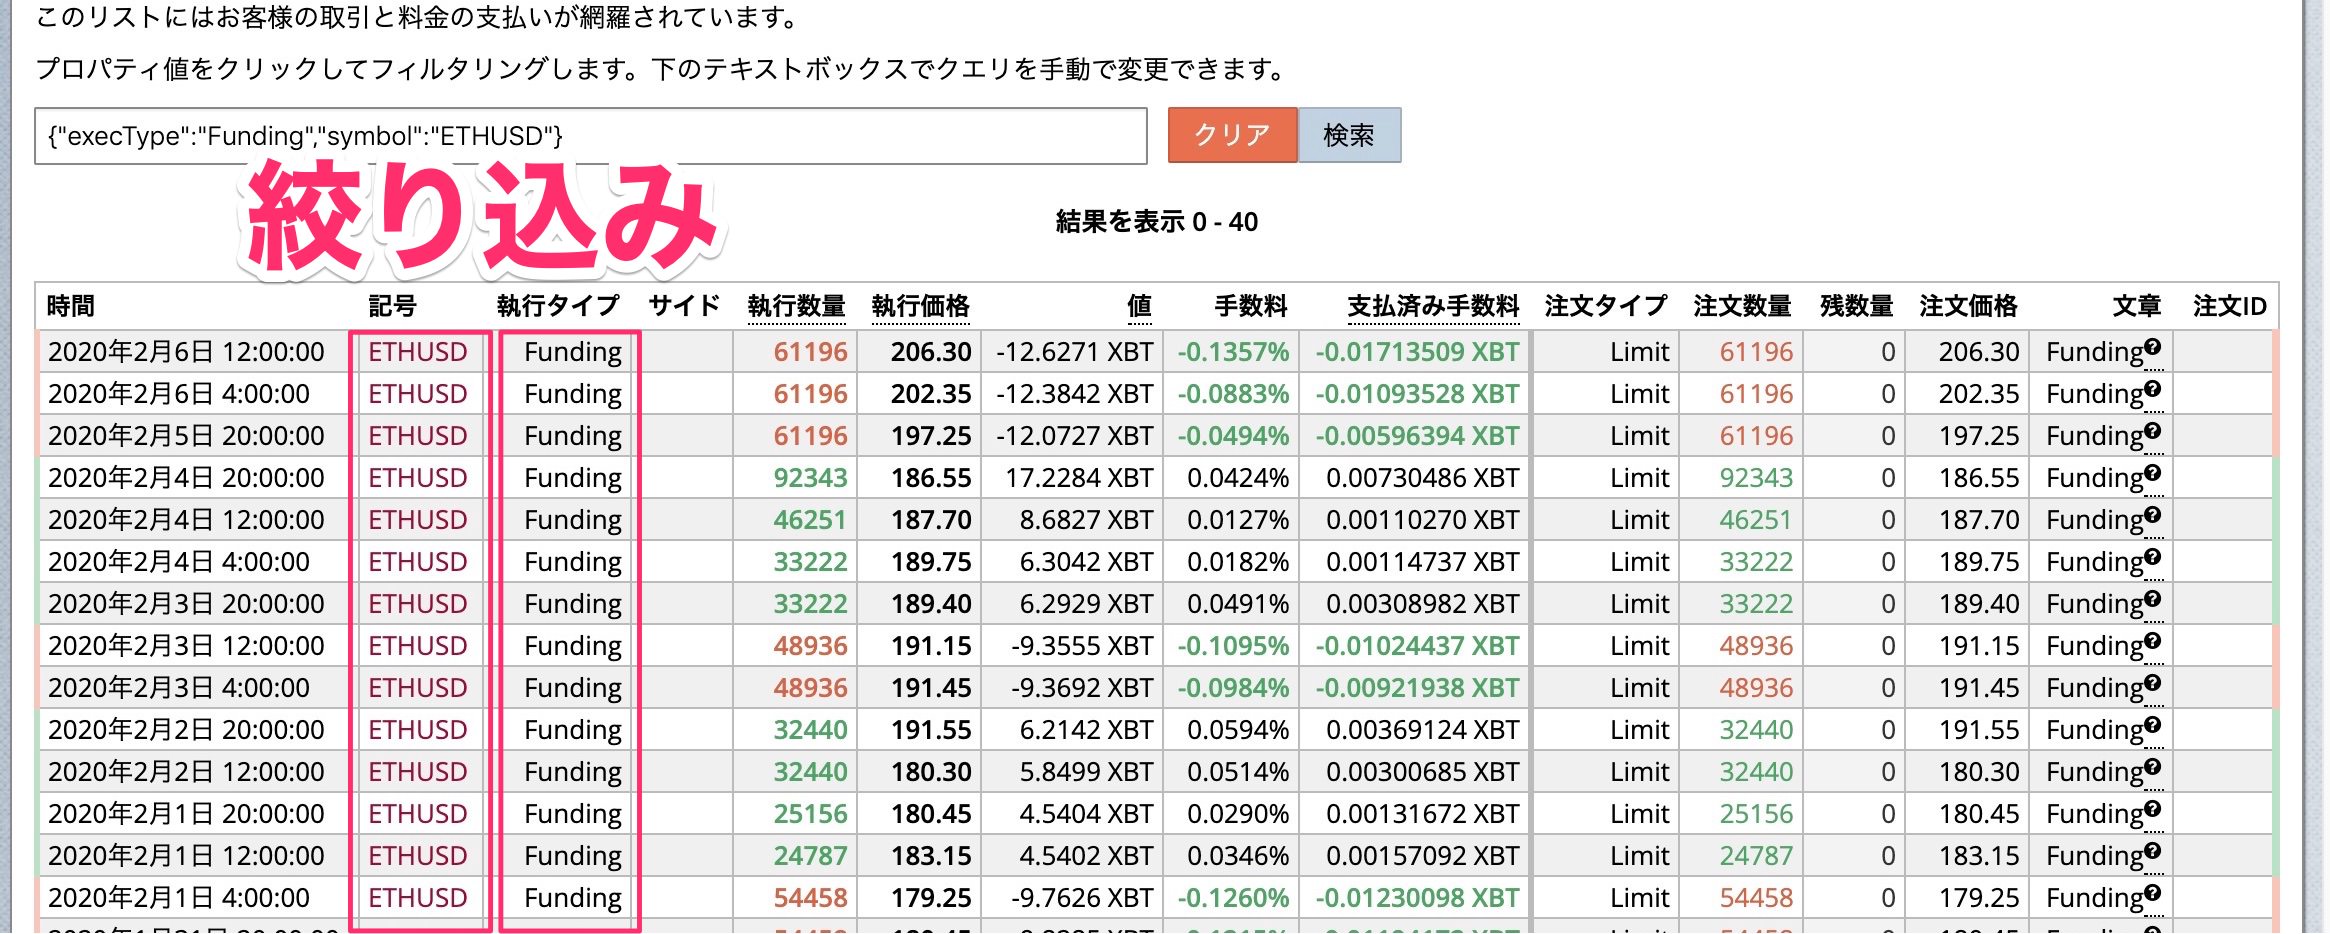Click the 執行価格 column header
The height and width of the screenshot is (934, 2330).
click(920, 306)
